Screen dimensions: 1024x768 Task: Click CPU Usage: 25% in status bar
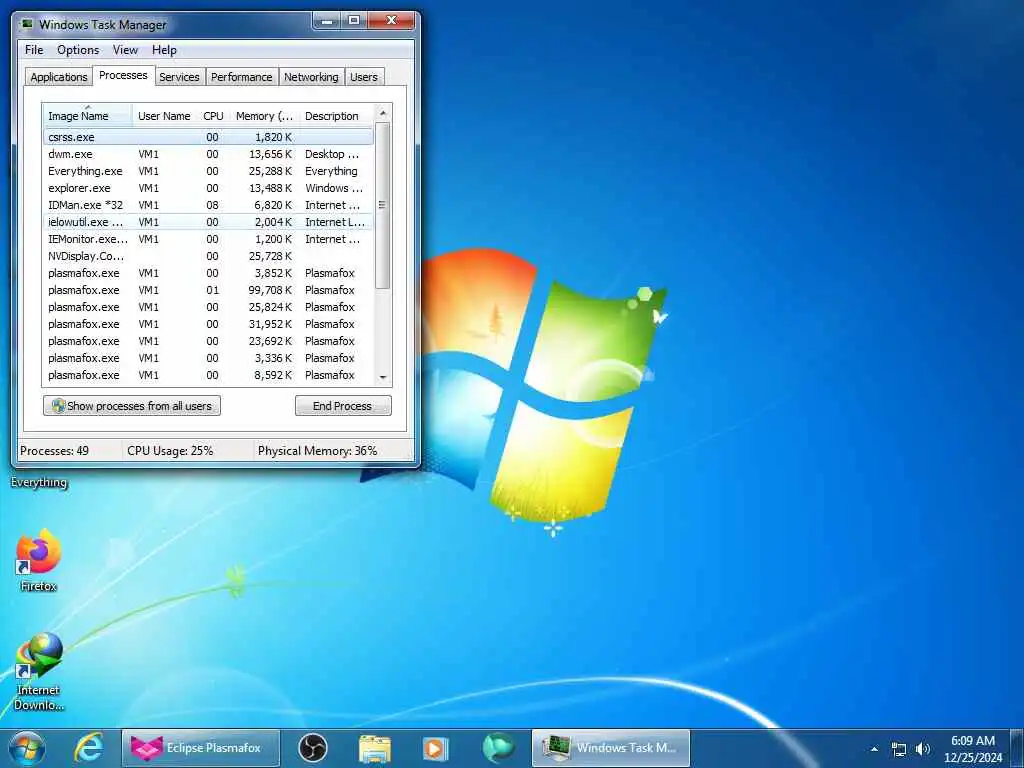click(170, 451)
